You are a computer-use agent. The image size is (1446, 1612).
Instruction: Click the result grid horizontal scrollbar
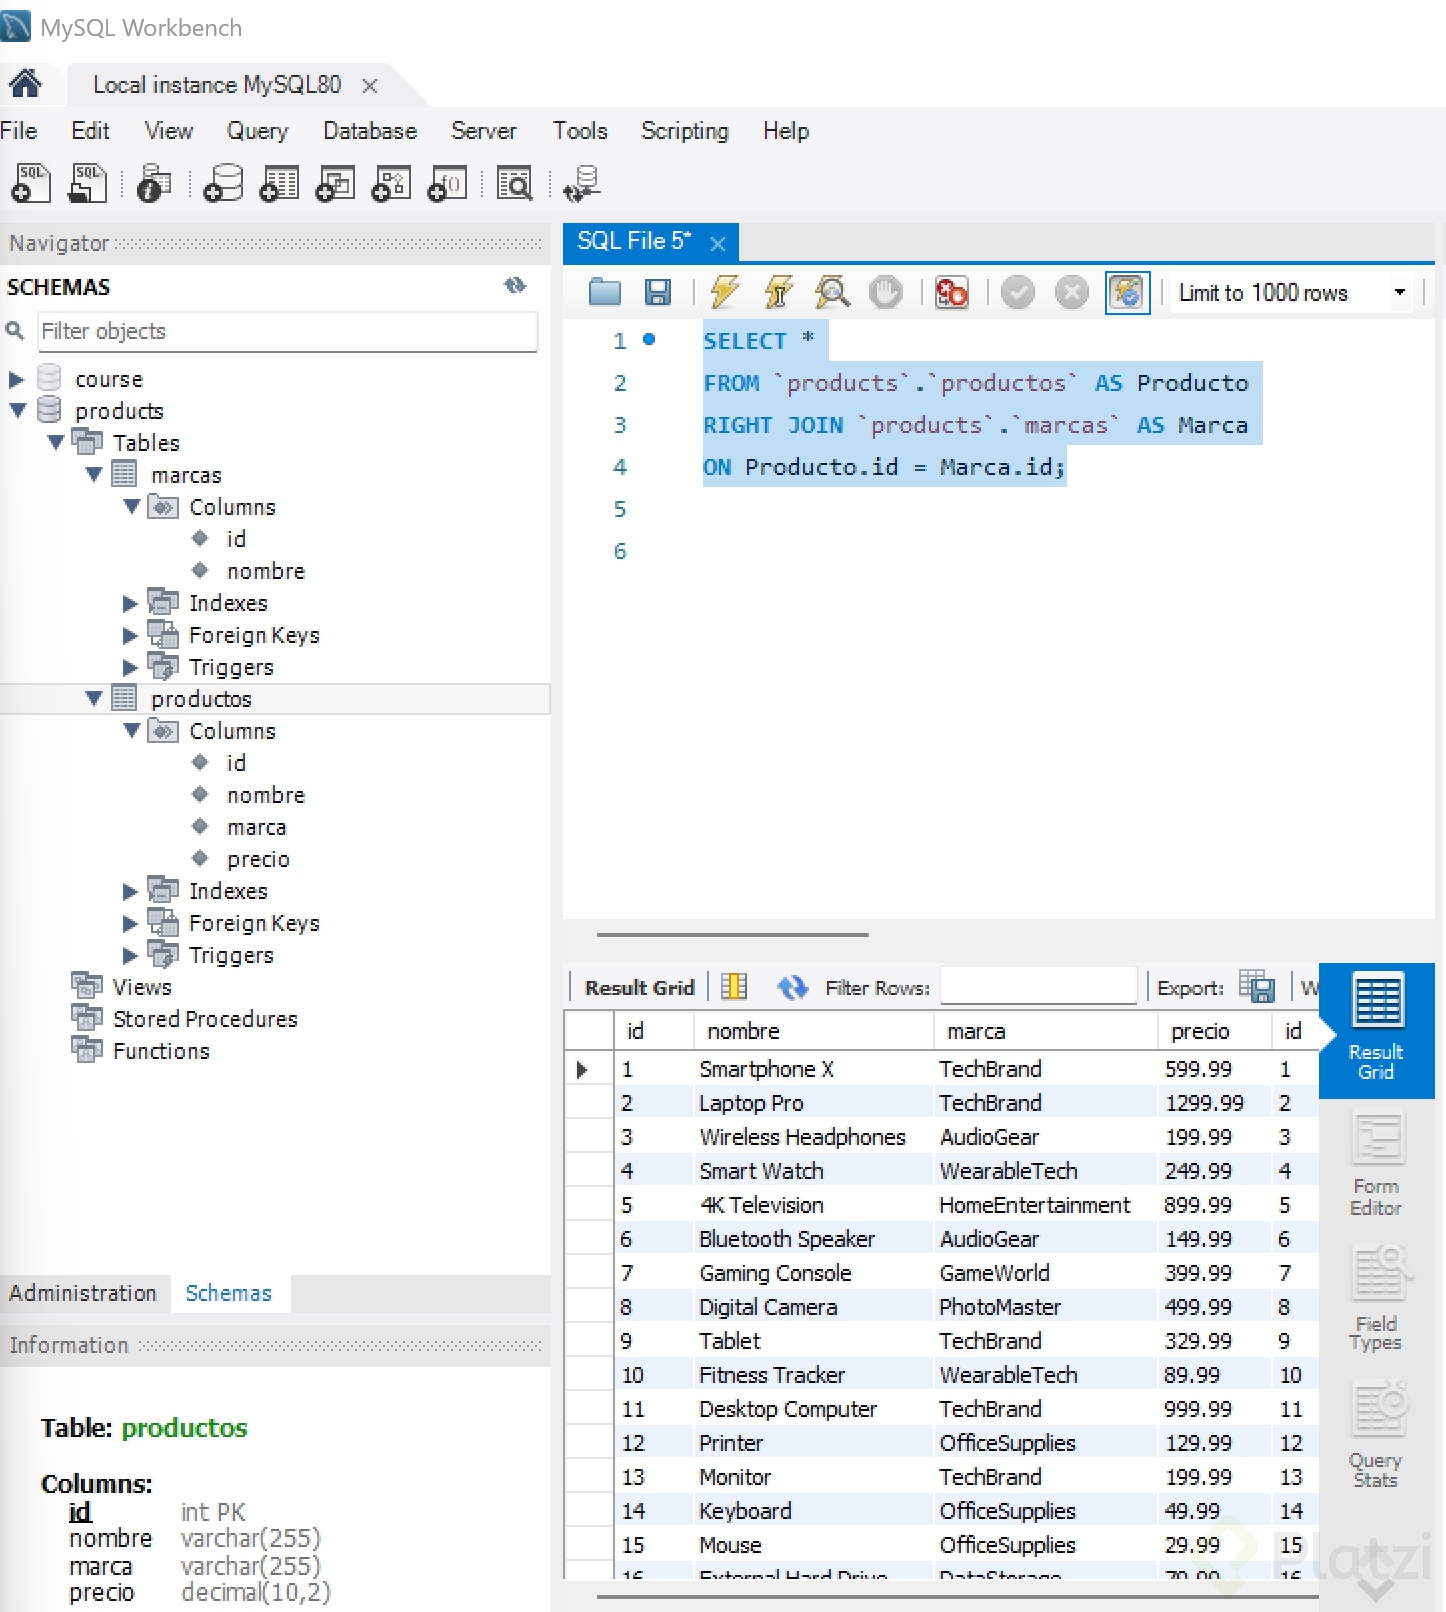(958, 1597)
